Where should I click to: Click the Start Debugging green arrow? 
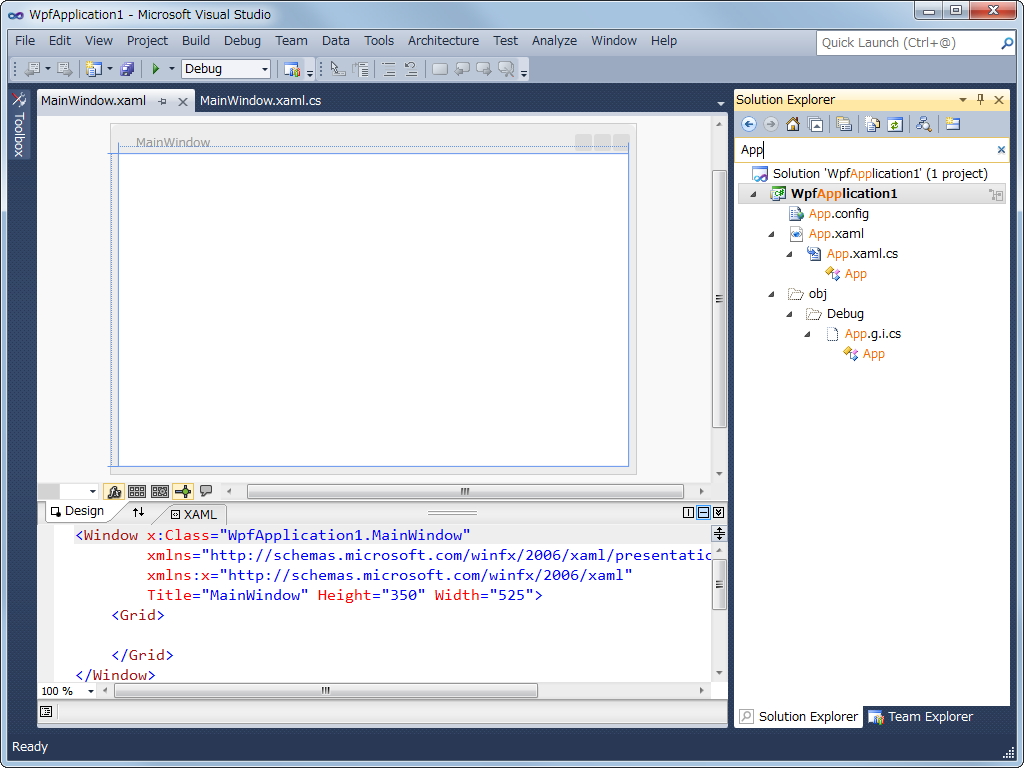click(x=155, y=69)
